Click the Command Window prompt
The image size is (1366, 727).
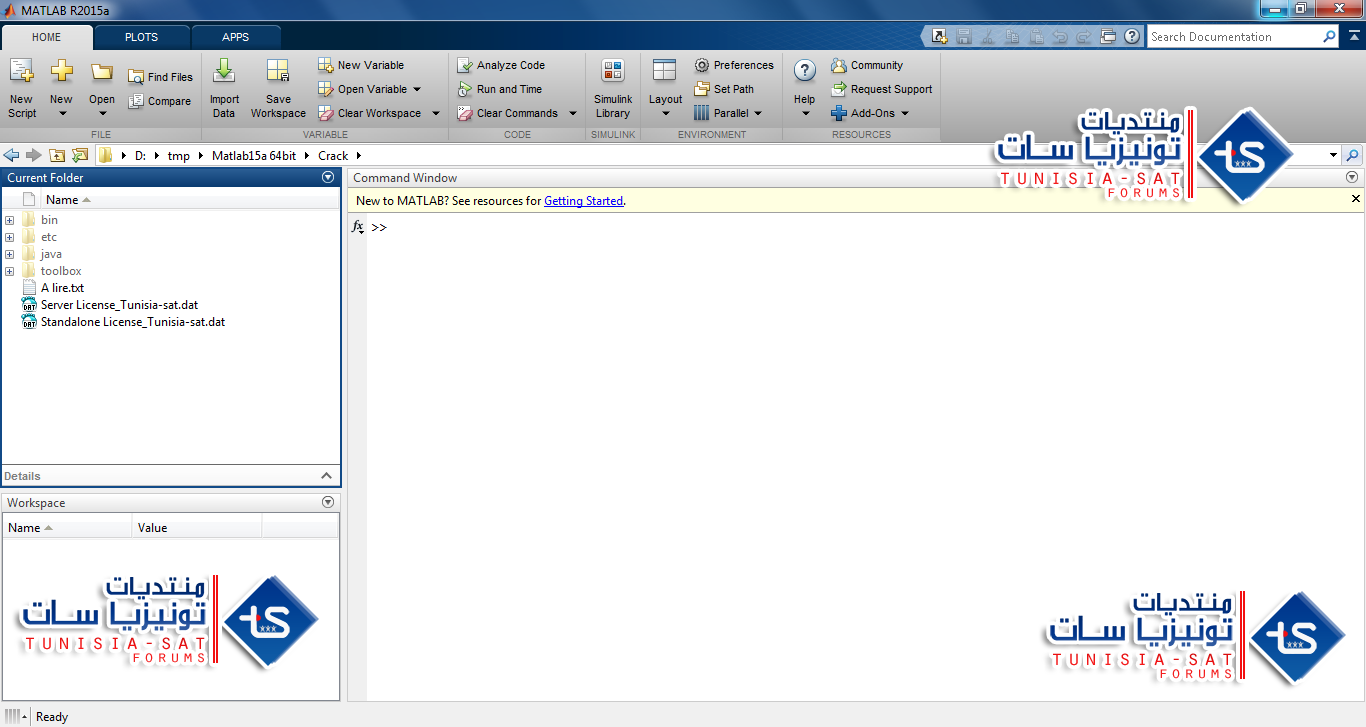(x=379, y=228)
